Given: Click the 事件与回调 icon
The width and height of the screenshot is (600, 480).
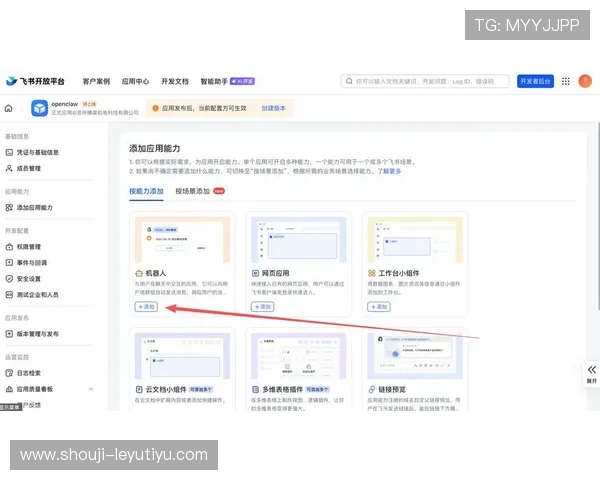Looking at the screenshot, I should [x=9, y=263].
